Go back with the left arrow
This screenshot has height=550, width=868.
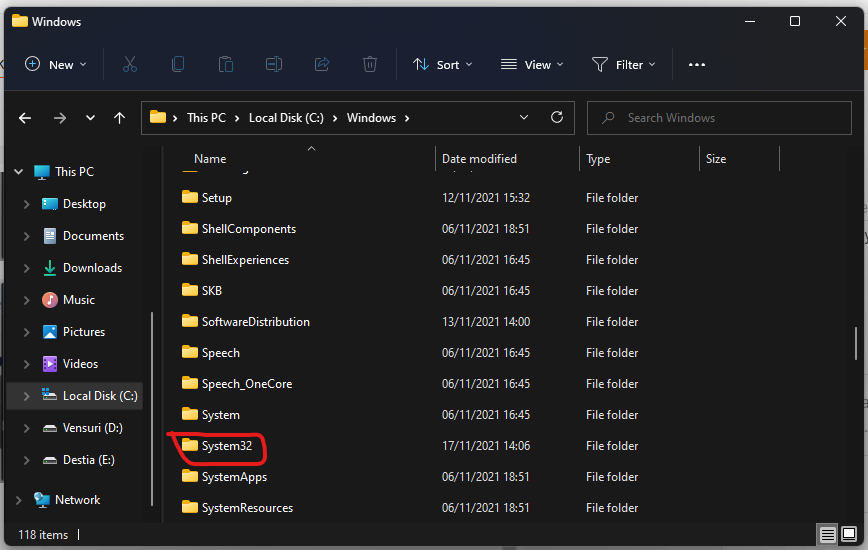25,118
